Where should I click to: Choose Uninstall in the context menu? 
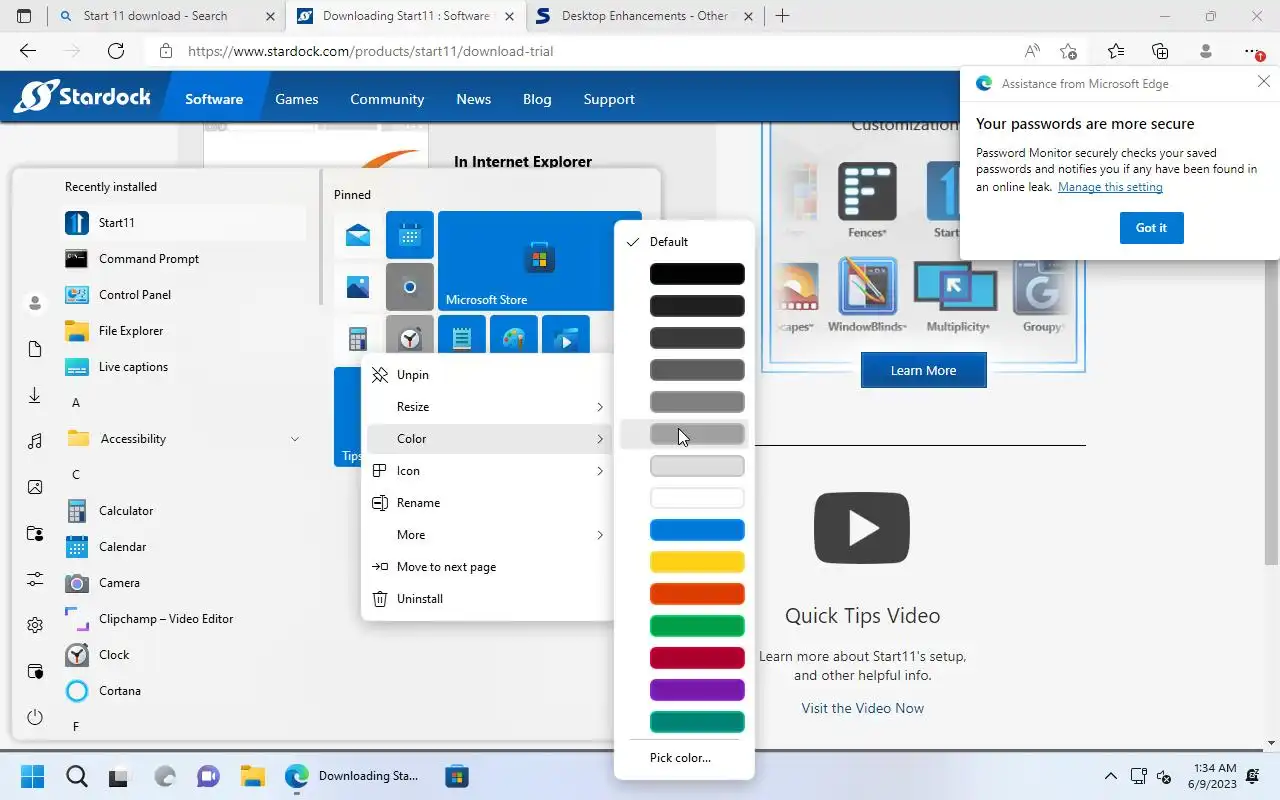(488, 598)
